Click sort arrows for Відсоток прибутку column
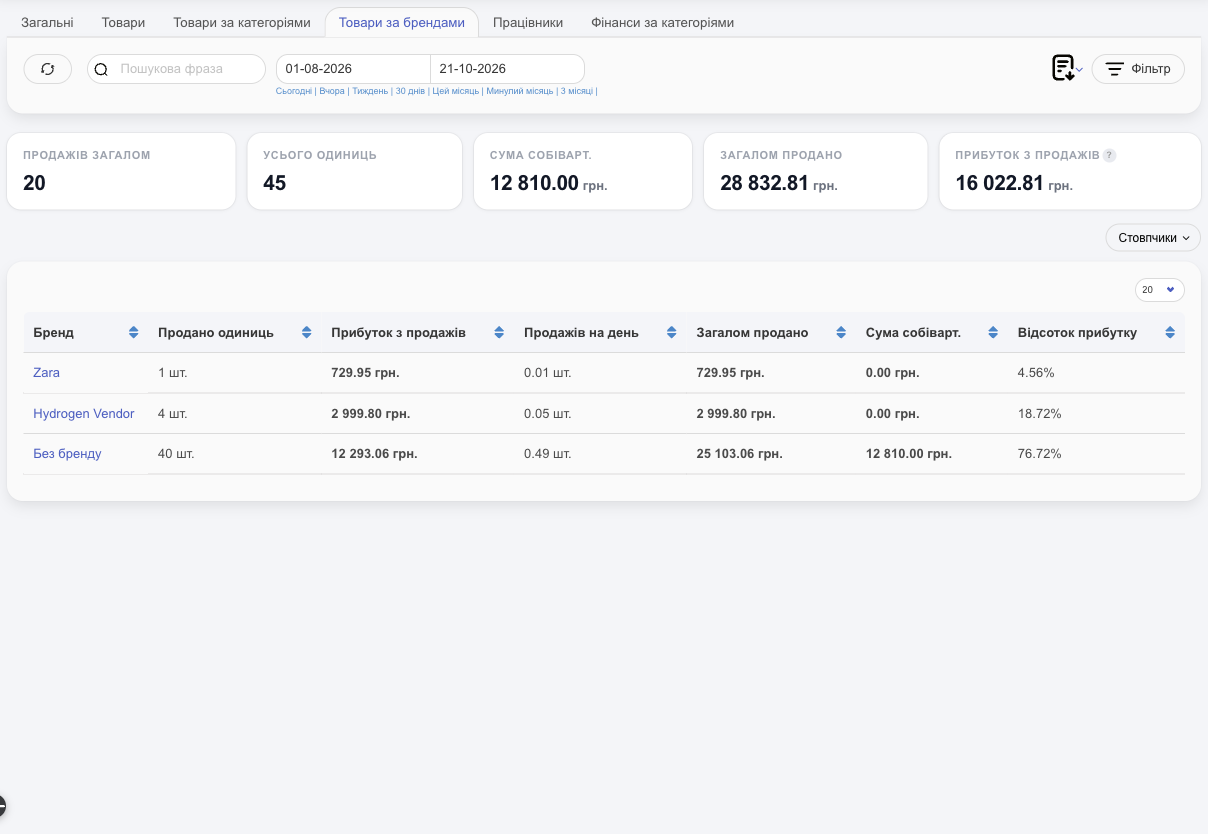1208x834 pixels. 1170,333
